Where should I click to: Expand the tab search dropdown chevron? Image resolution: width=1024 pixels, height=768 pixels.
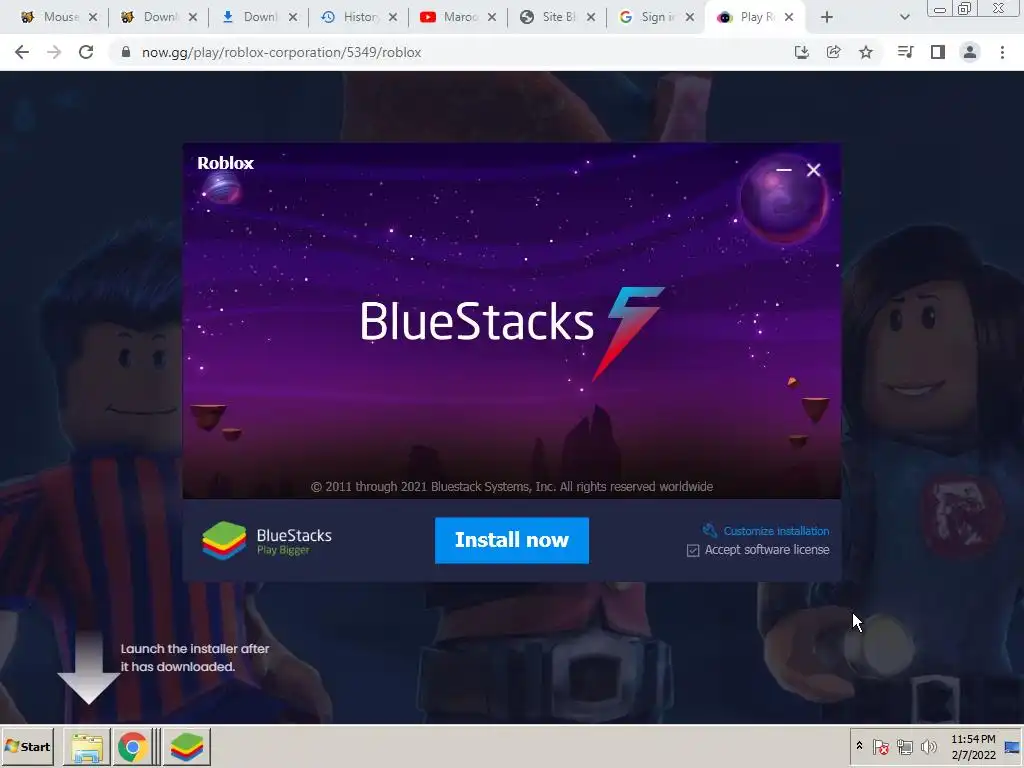tap(904, 17)
